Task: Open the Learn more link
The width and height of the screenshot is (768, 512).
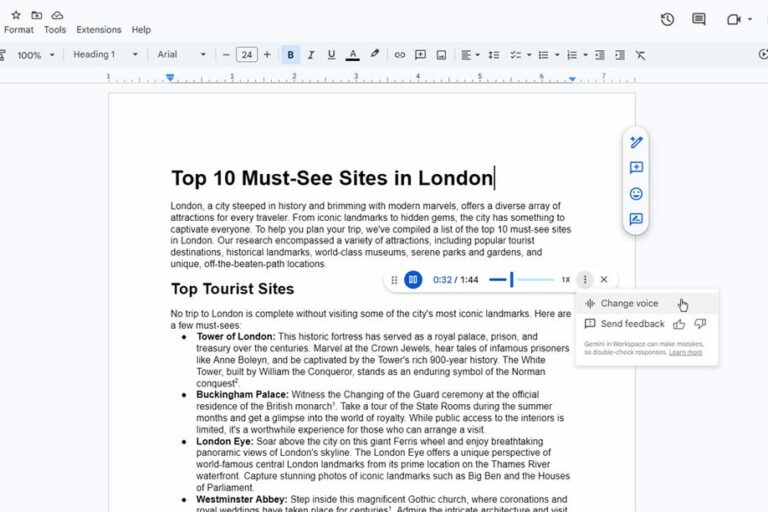Action: [685, 353]
